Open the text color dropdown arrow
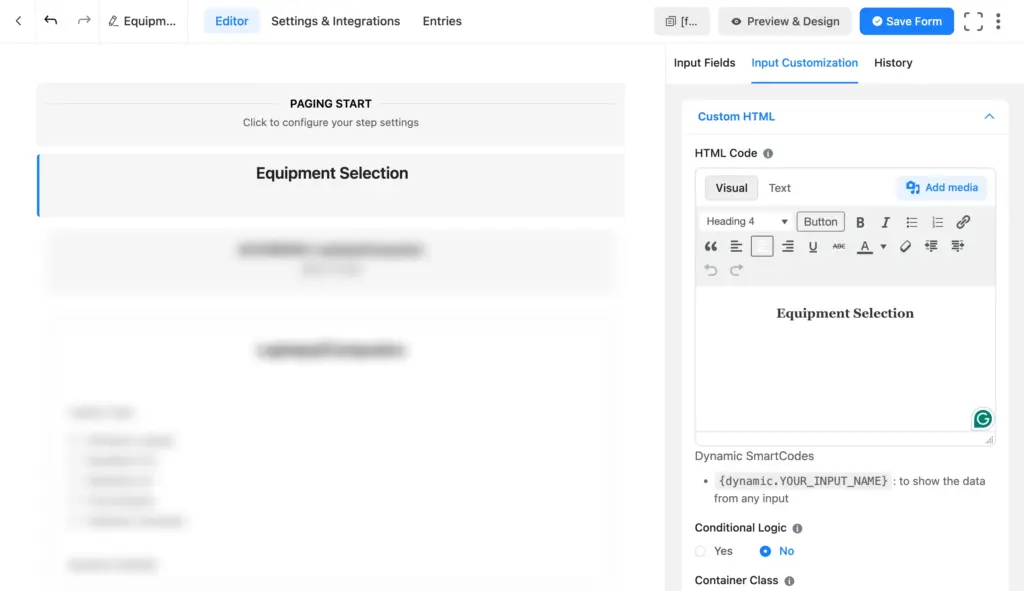The height and width of the screenshot is (591, 1024). (882, 246)
